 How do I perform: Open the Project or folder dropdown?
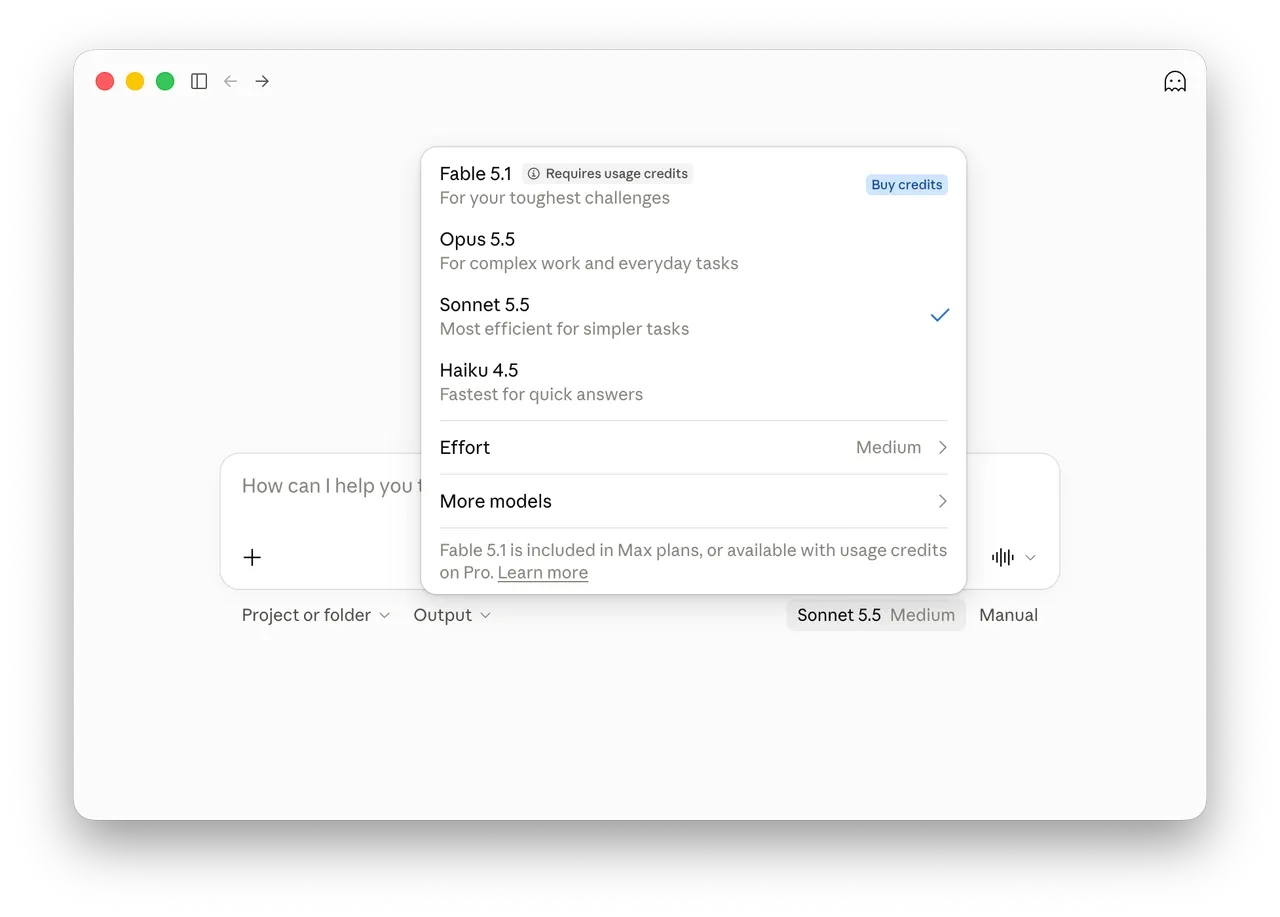(x=315, y=615)
